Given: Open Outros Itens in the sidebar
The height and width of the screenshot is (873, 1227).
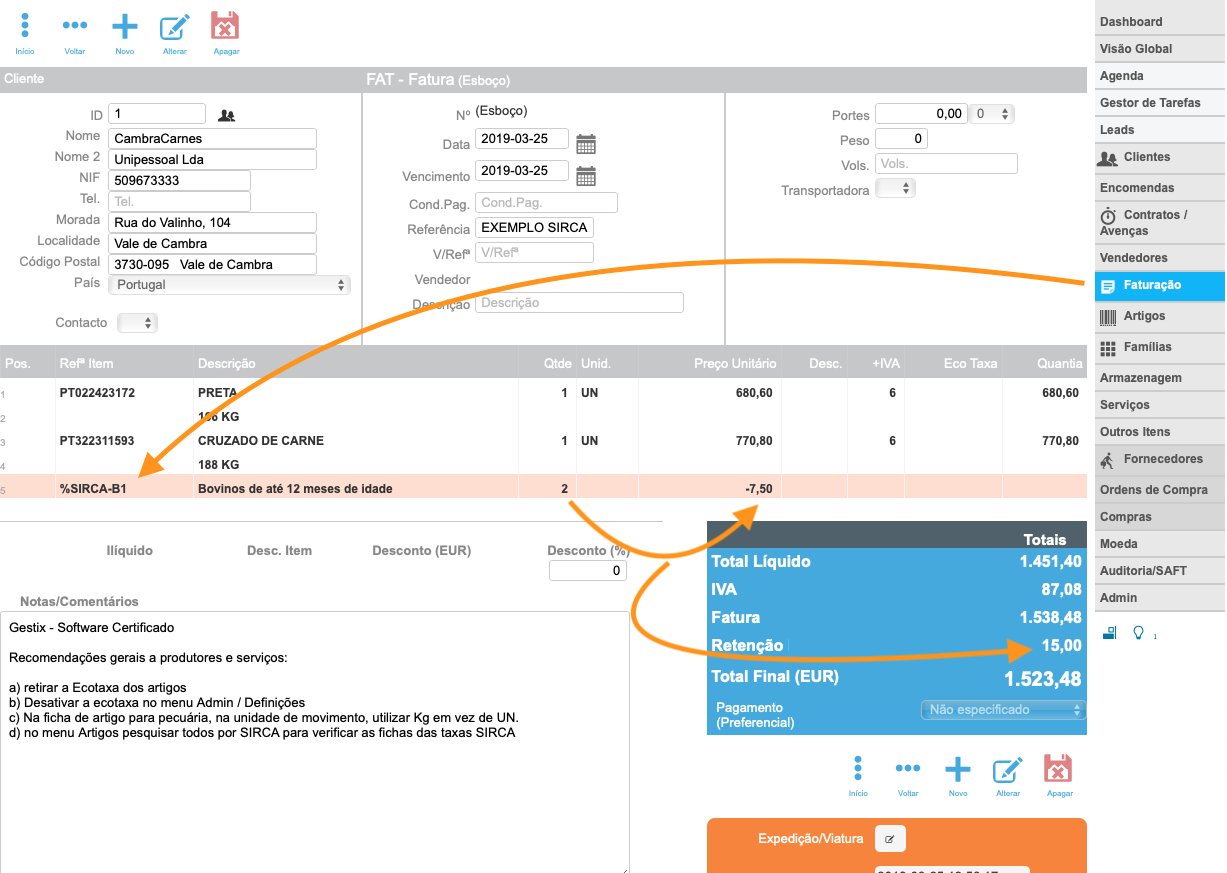Looking at the screenshot, I should 1159,432.
